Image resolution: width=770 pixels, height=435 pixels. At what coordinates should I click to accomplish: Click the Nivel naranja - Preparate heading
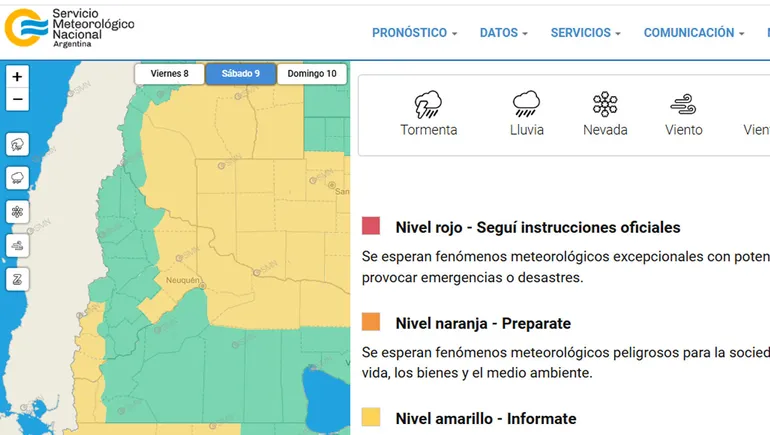coord(483,324)
